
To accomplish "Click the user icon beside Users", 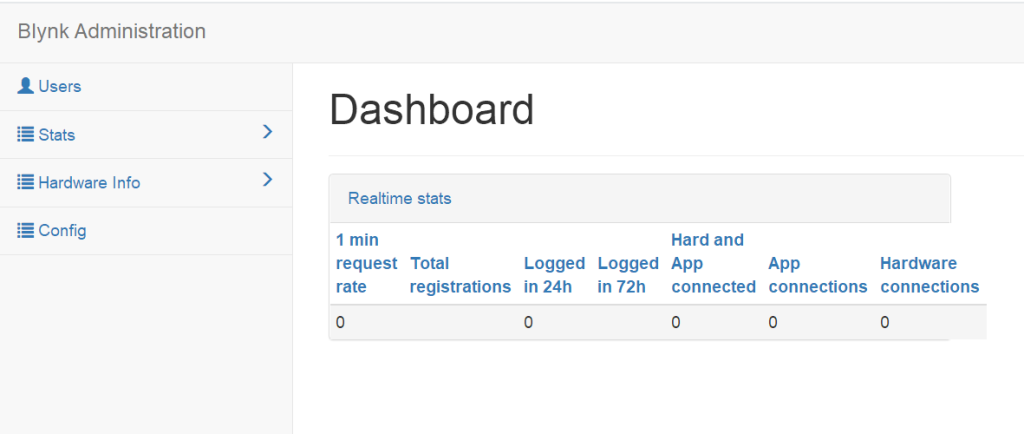I will point(26,86).
